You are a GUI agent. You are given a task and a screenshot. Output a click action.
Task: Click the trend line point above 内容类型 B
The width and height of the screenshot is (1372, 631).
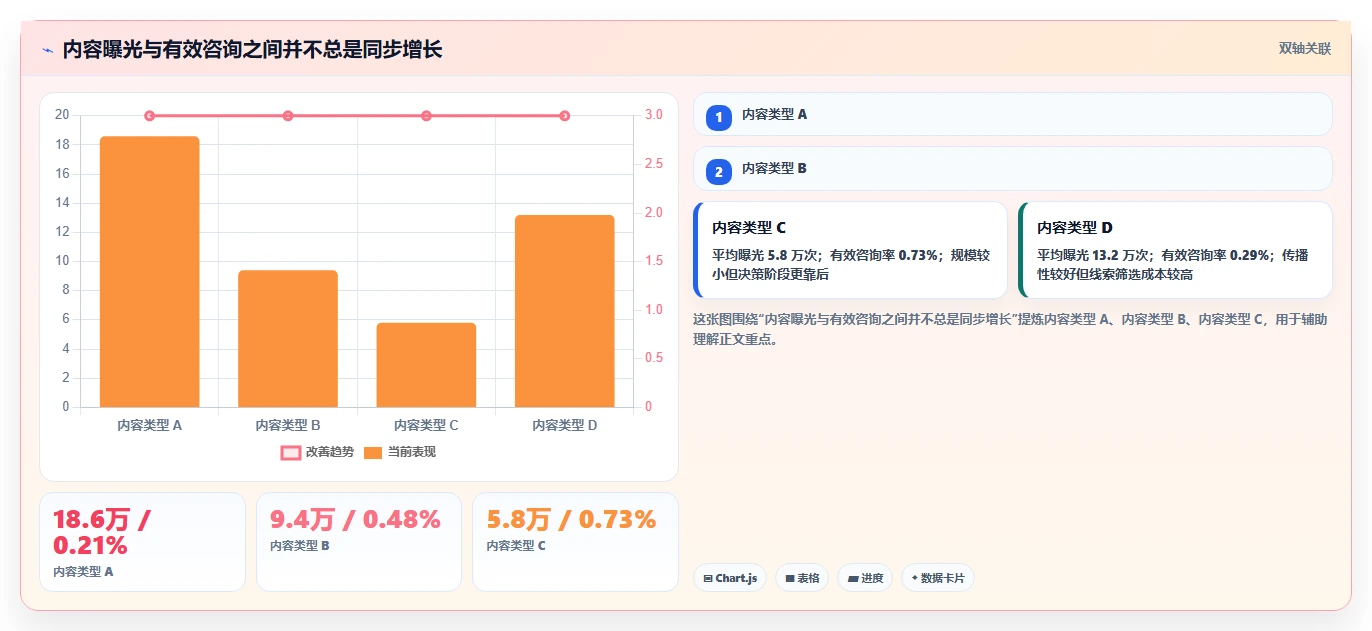coord(288,116)
